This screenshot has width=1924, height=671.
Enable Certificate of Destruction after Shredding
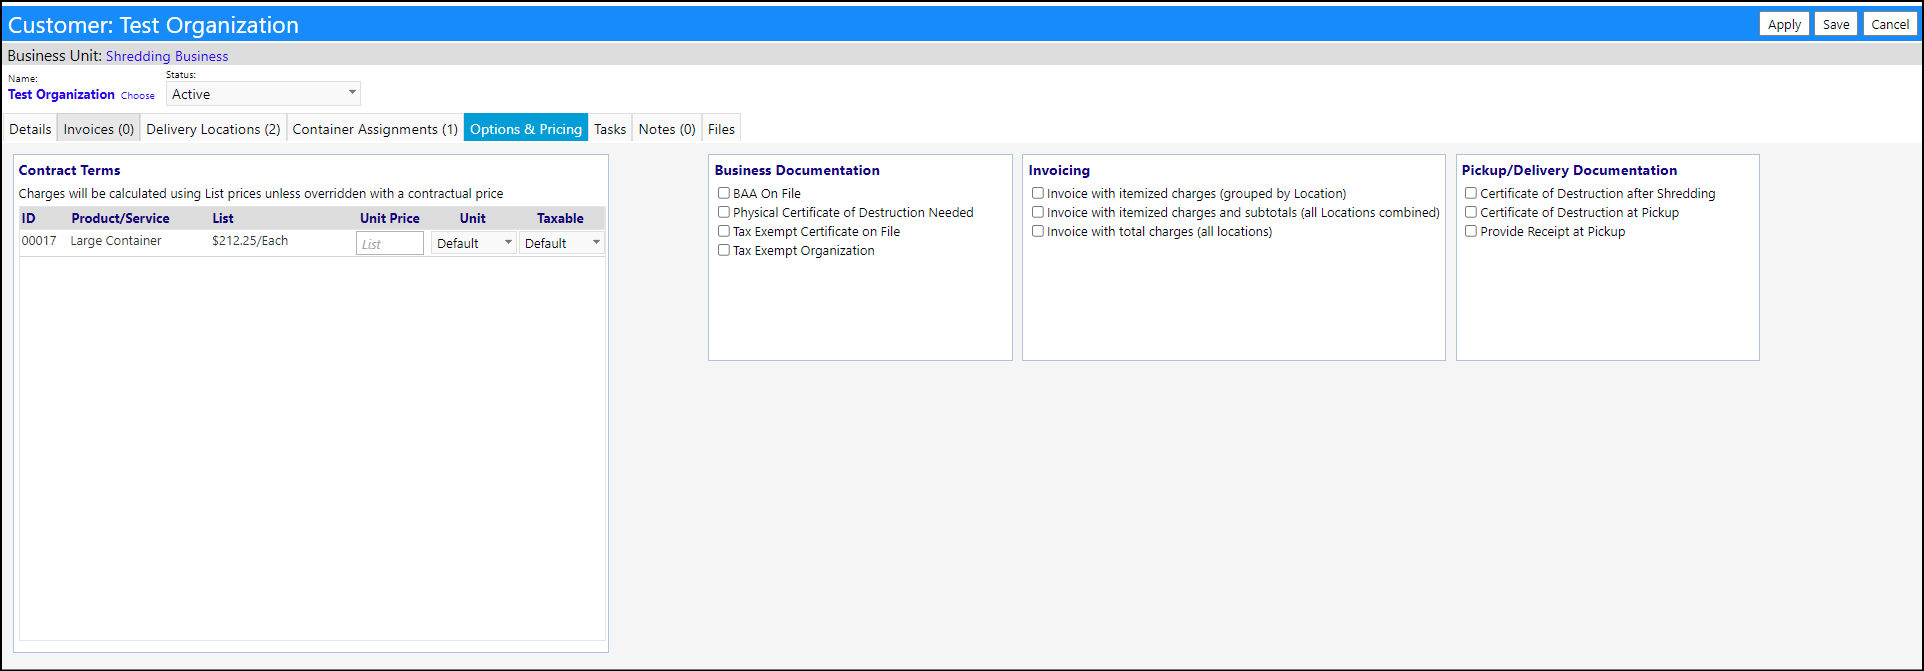(x=1471, y=193)
